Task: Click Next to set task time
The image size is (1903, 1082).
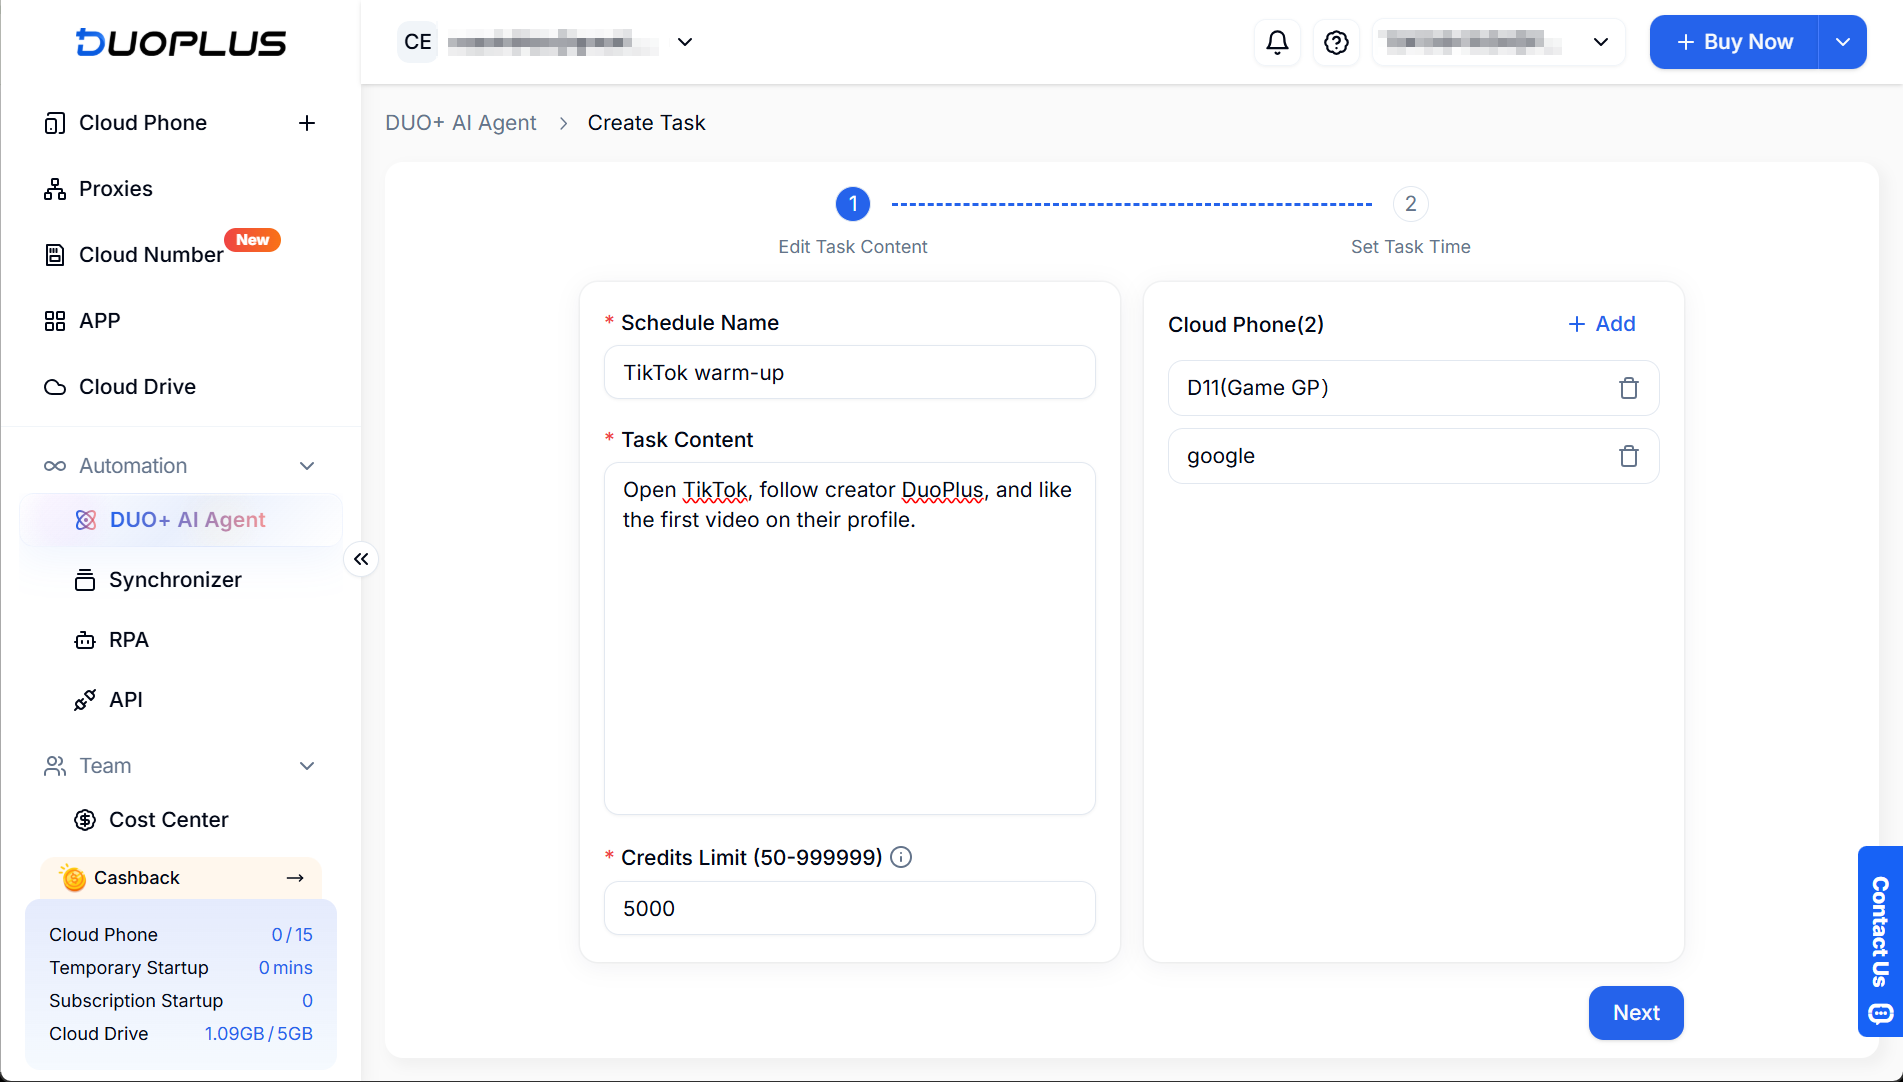Action: [1636, 1013]
